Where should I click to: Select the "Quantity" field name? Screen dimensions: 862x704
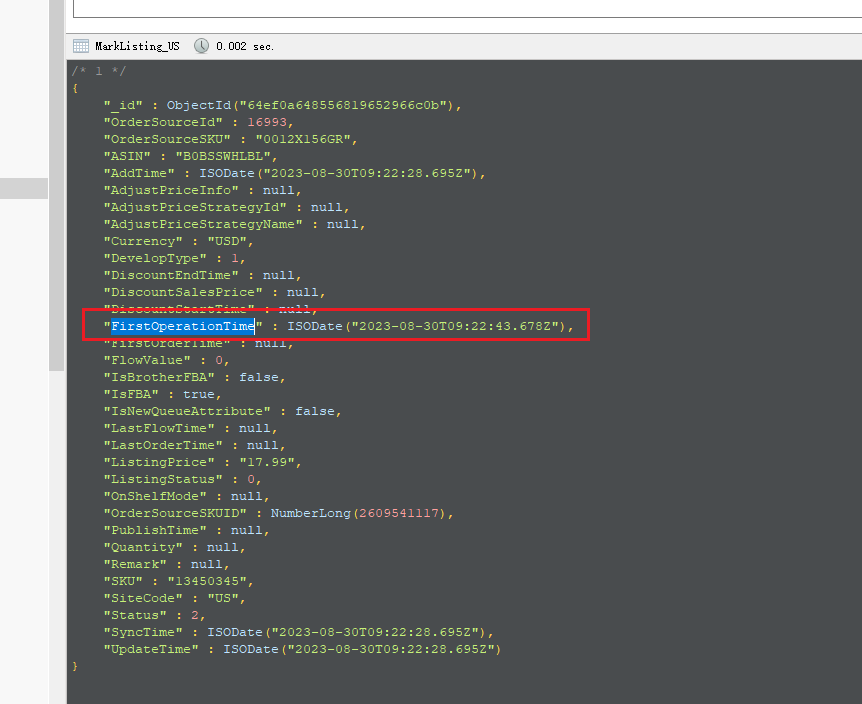pos(143,547)
